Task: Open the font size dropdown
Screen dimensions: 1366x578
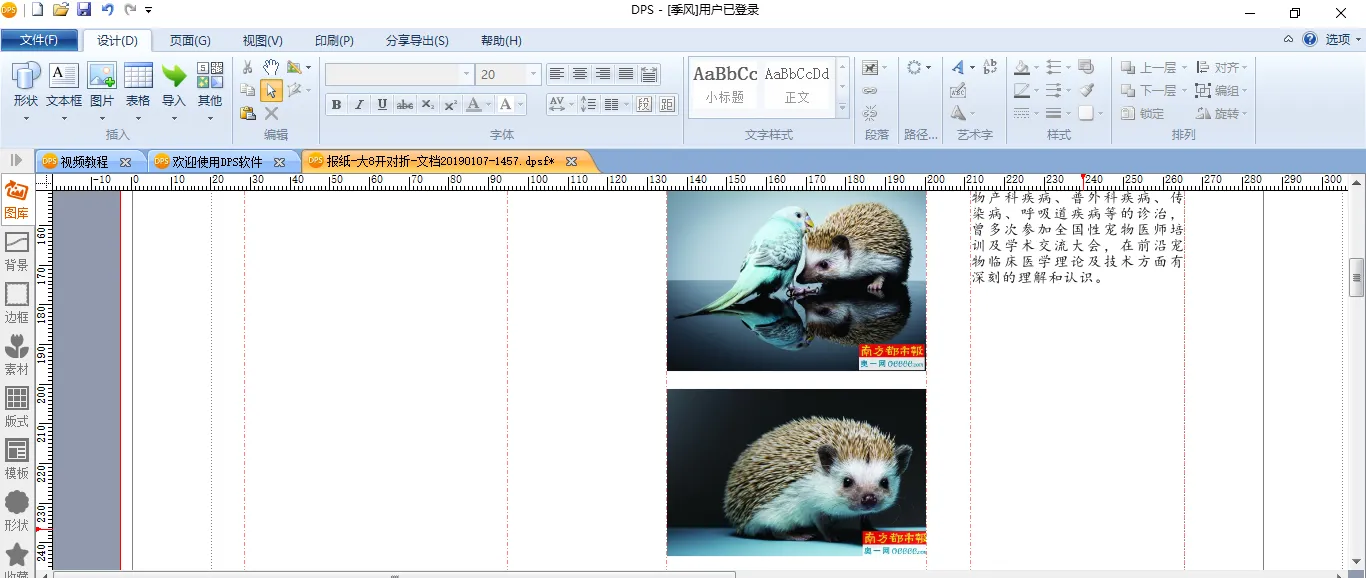Action: pyautogui.click(x=534, y=75)
